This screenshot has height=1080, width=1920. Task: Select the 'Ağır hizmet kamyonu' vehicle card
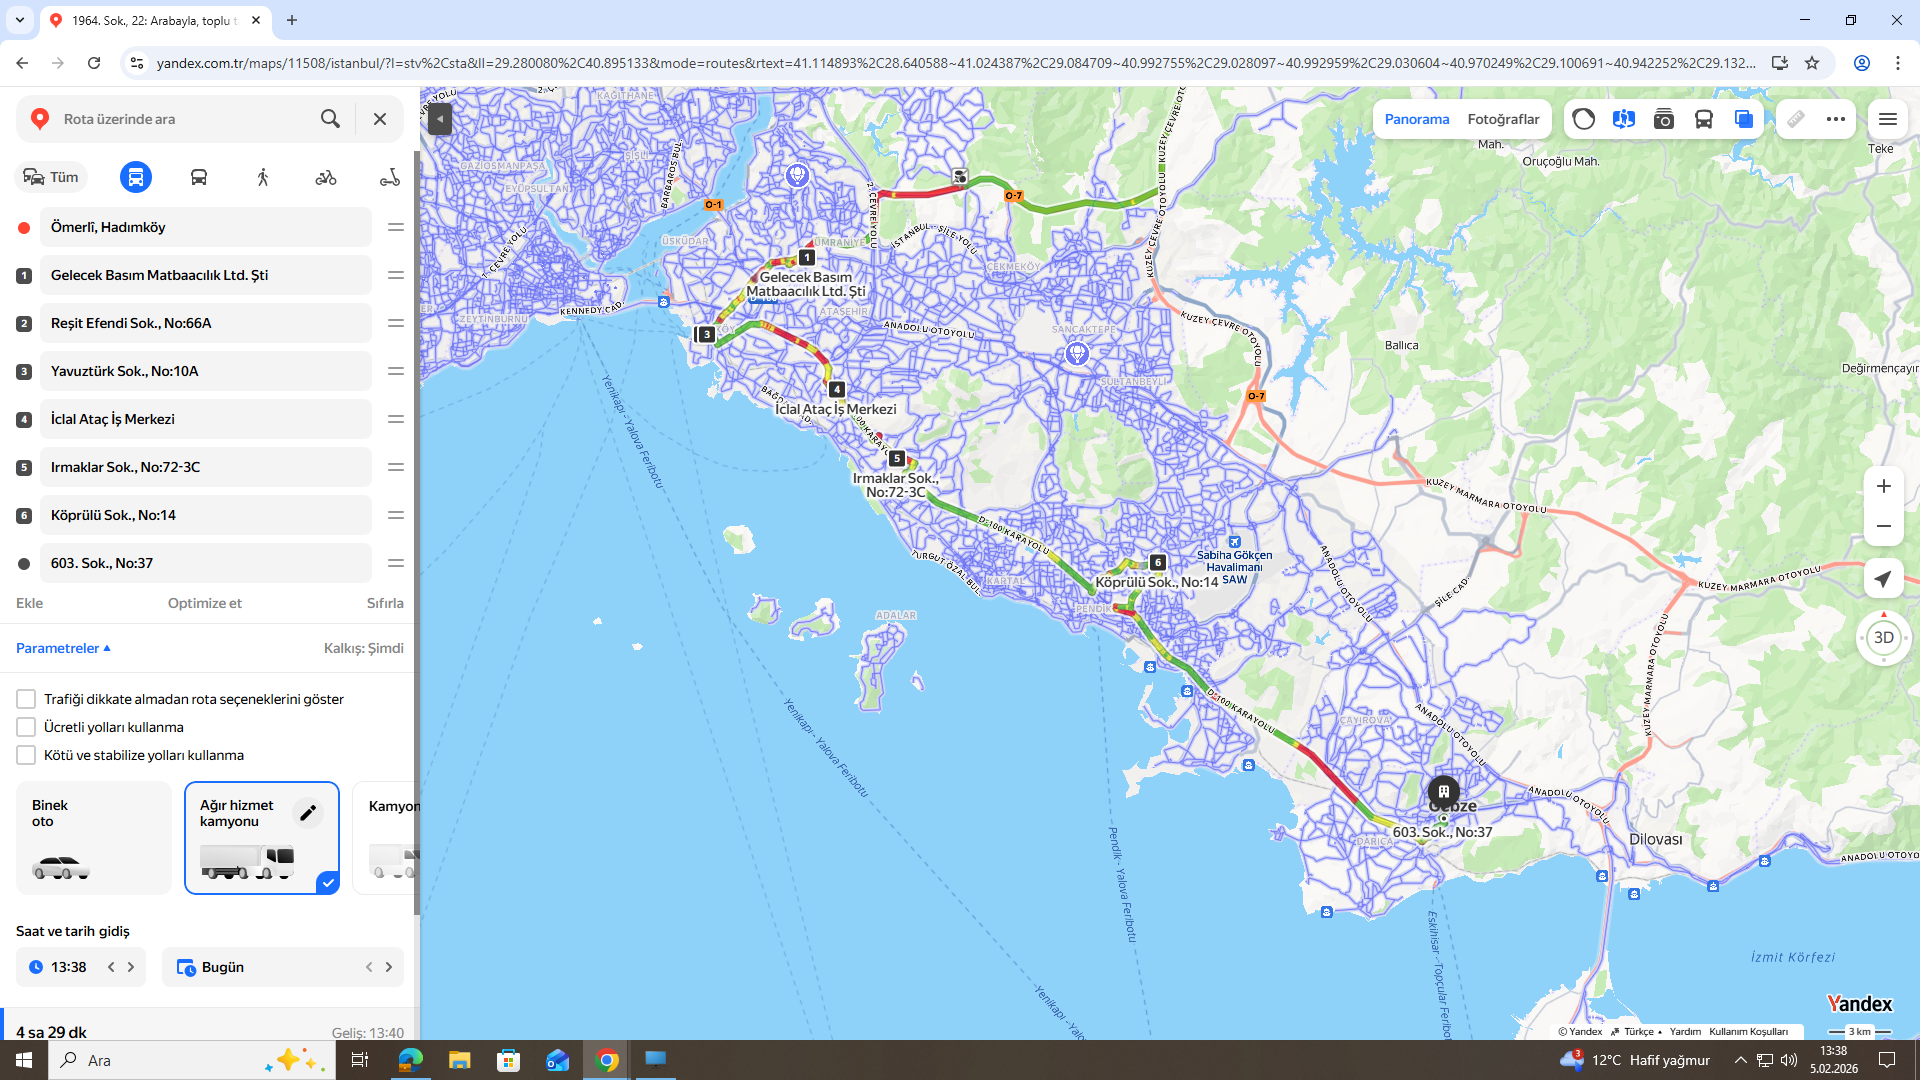(262, 838)
